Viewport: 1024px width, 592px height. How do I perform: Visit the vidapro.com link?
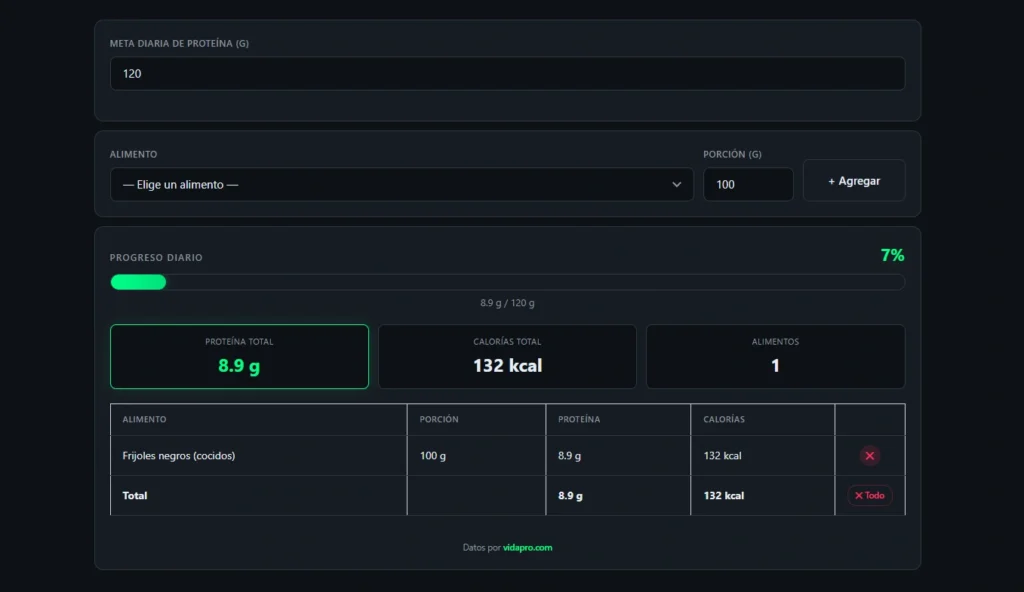527,548
